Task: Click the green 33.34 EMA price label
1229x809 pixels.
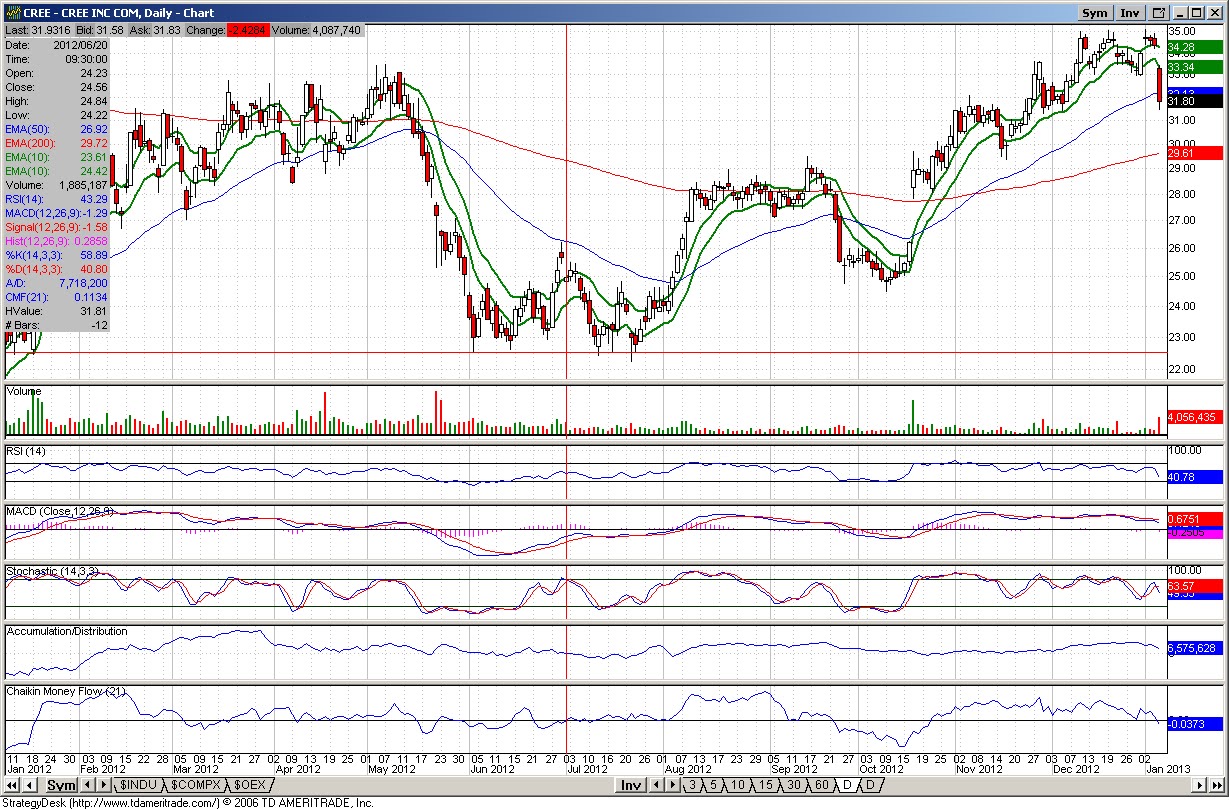Action: tap(1196, 67)
